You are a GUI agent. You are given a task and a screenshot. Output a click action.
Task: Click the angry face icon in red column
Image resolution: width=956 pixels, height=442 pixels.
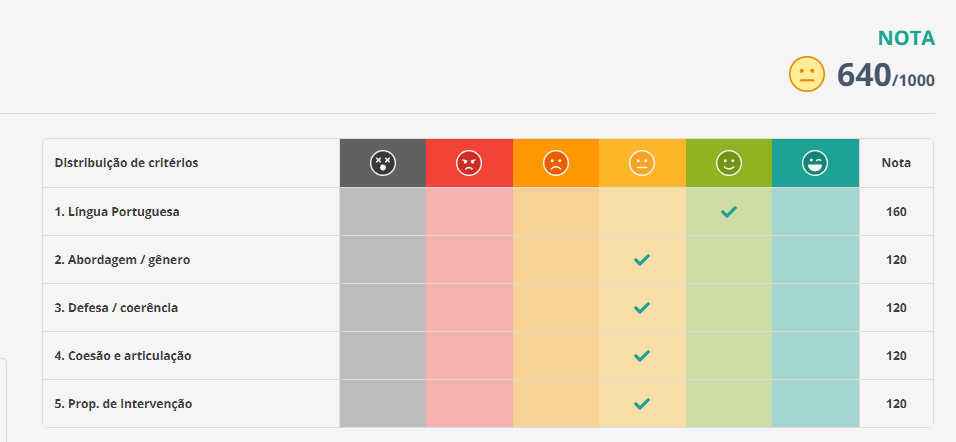pos(469,163)
